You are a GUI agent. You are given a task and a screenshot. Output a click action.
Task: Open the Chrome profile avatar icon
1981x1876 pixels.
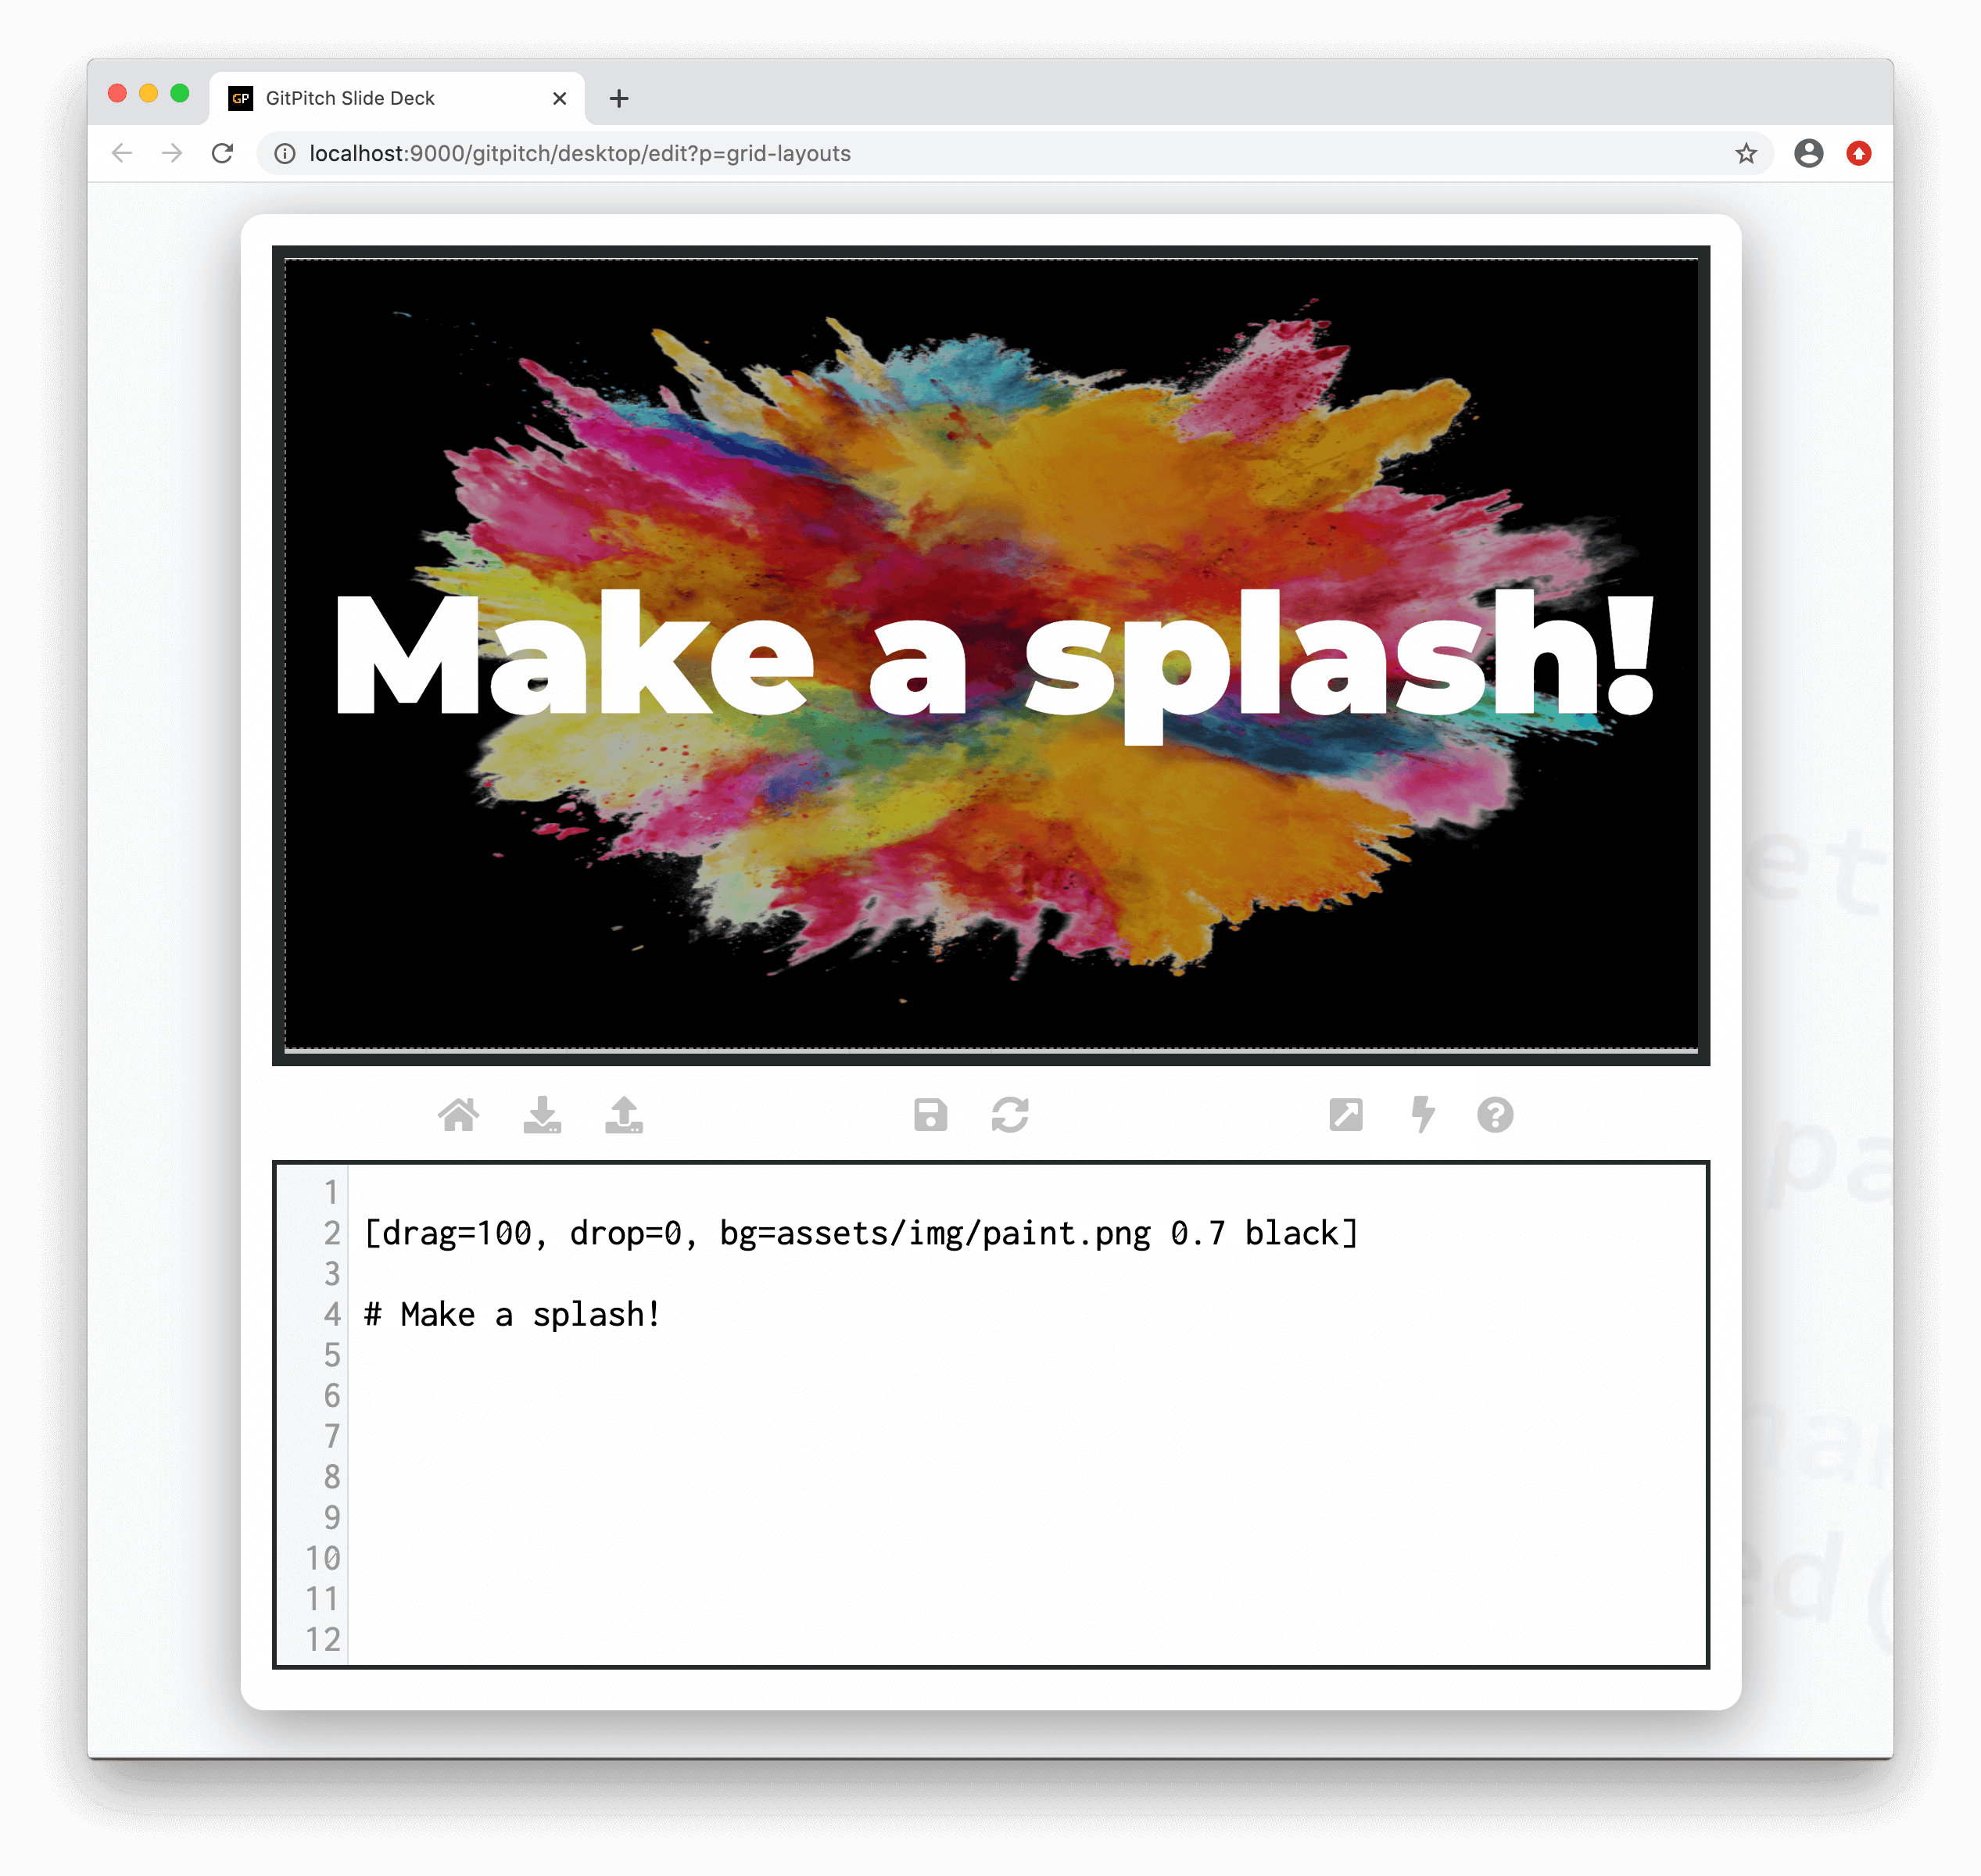(1808, 153)
